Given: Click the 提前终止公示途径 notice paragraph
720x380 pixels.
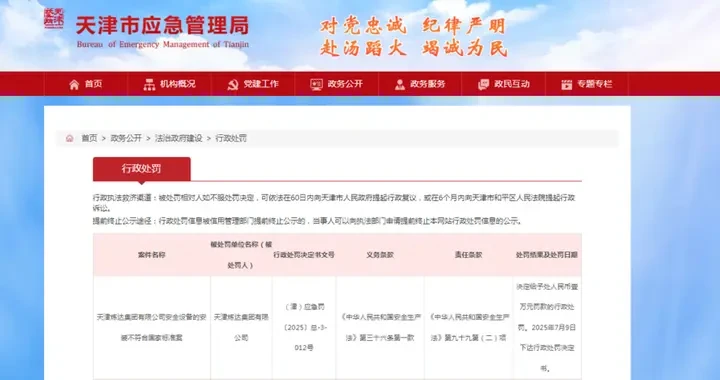Looking at the screenshot, I should point(307,221).
